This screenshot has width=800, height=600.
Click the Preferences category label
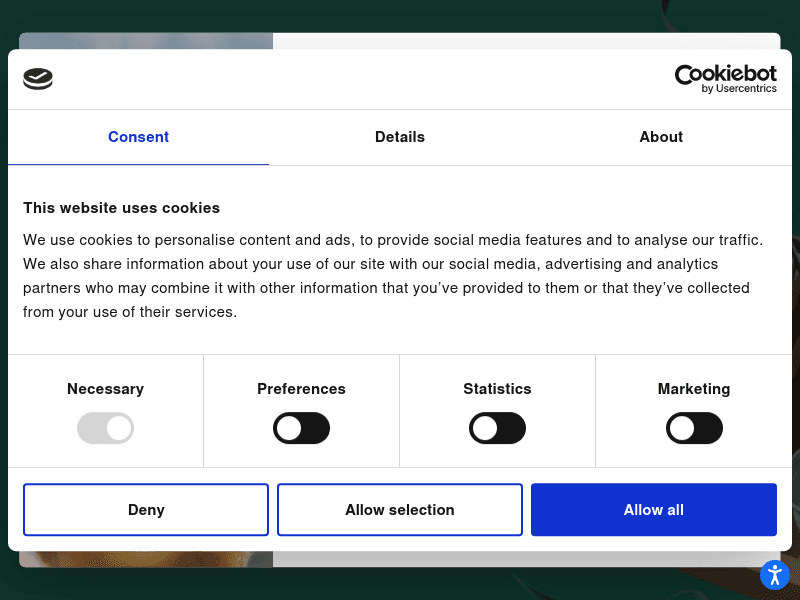pyautogui.click(x=301, y=389)
